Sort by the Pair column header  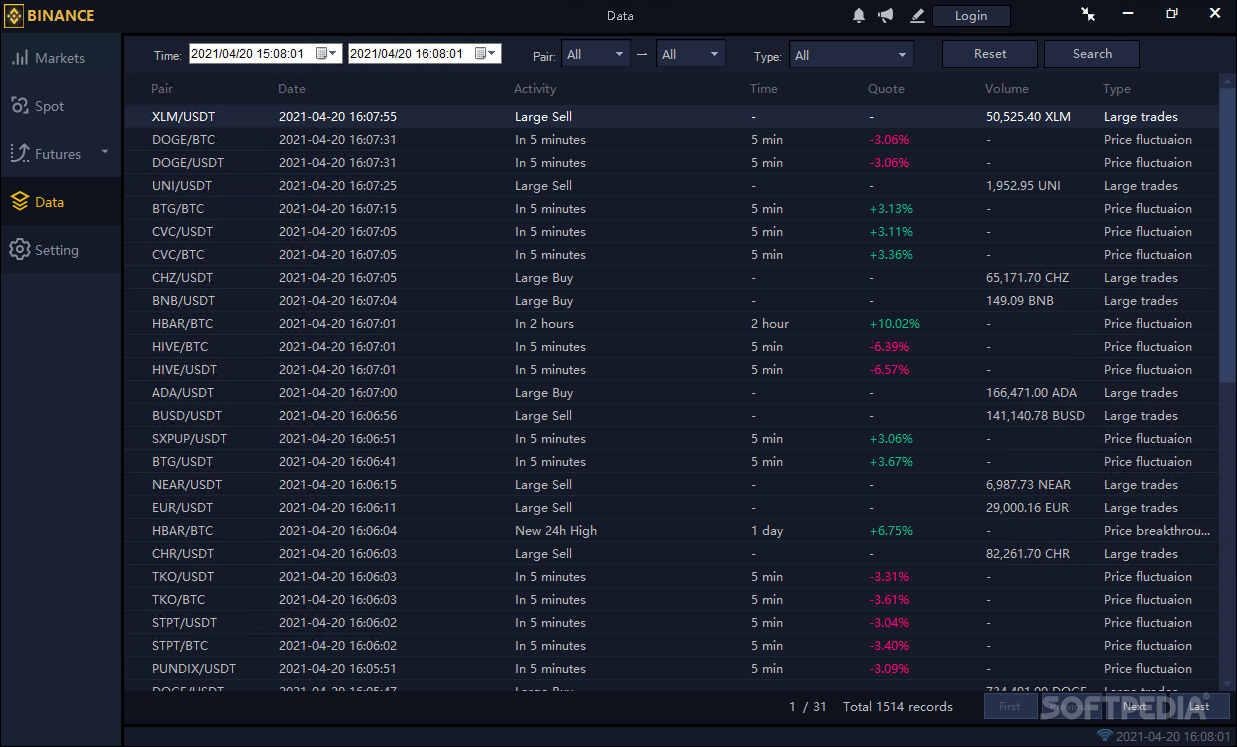click(x=162, y=89)
